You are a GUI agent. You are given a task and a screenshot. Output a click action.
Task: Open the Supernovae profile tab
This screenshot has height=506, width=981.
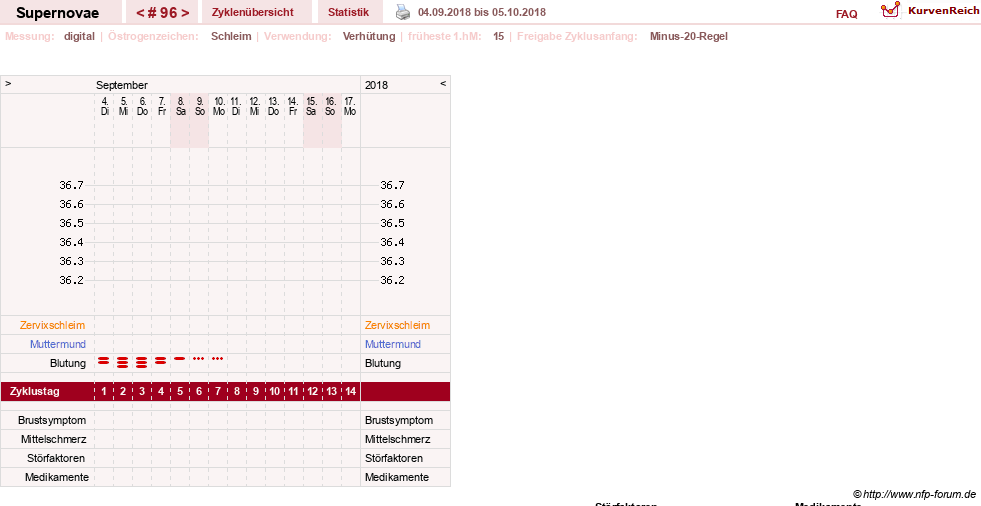pyautogui.click(x=58, y=12)
